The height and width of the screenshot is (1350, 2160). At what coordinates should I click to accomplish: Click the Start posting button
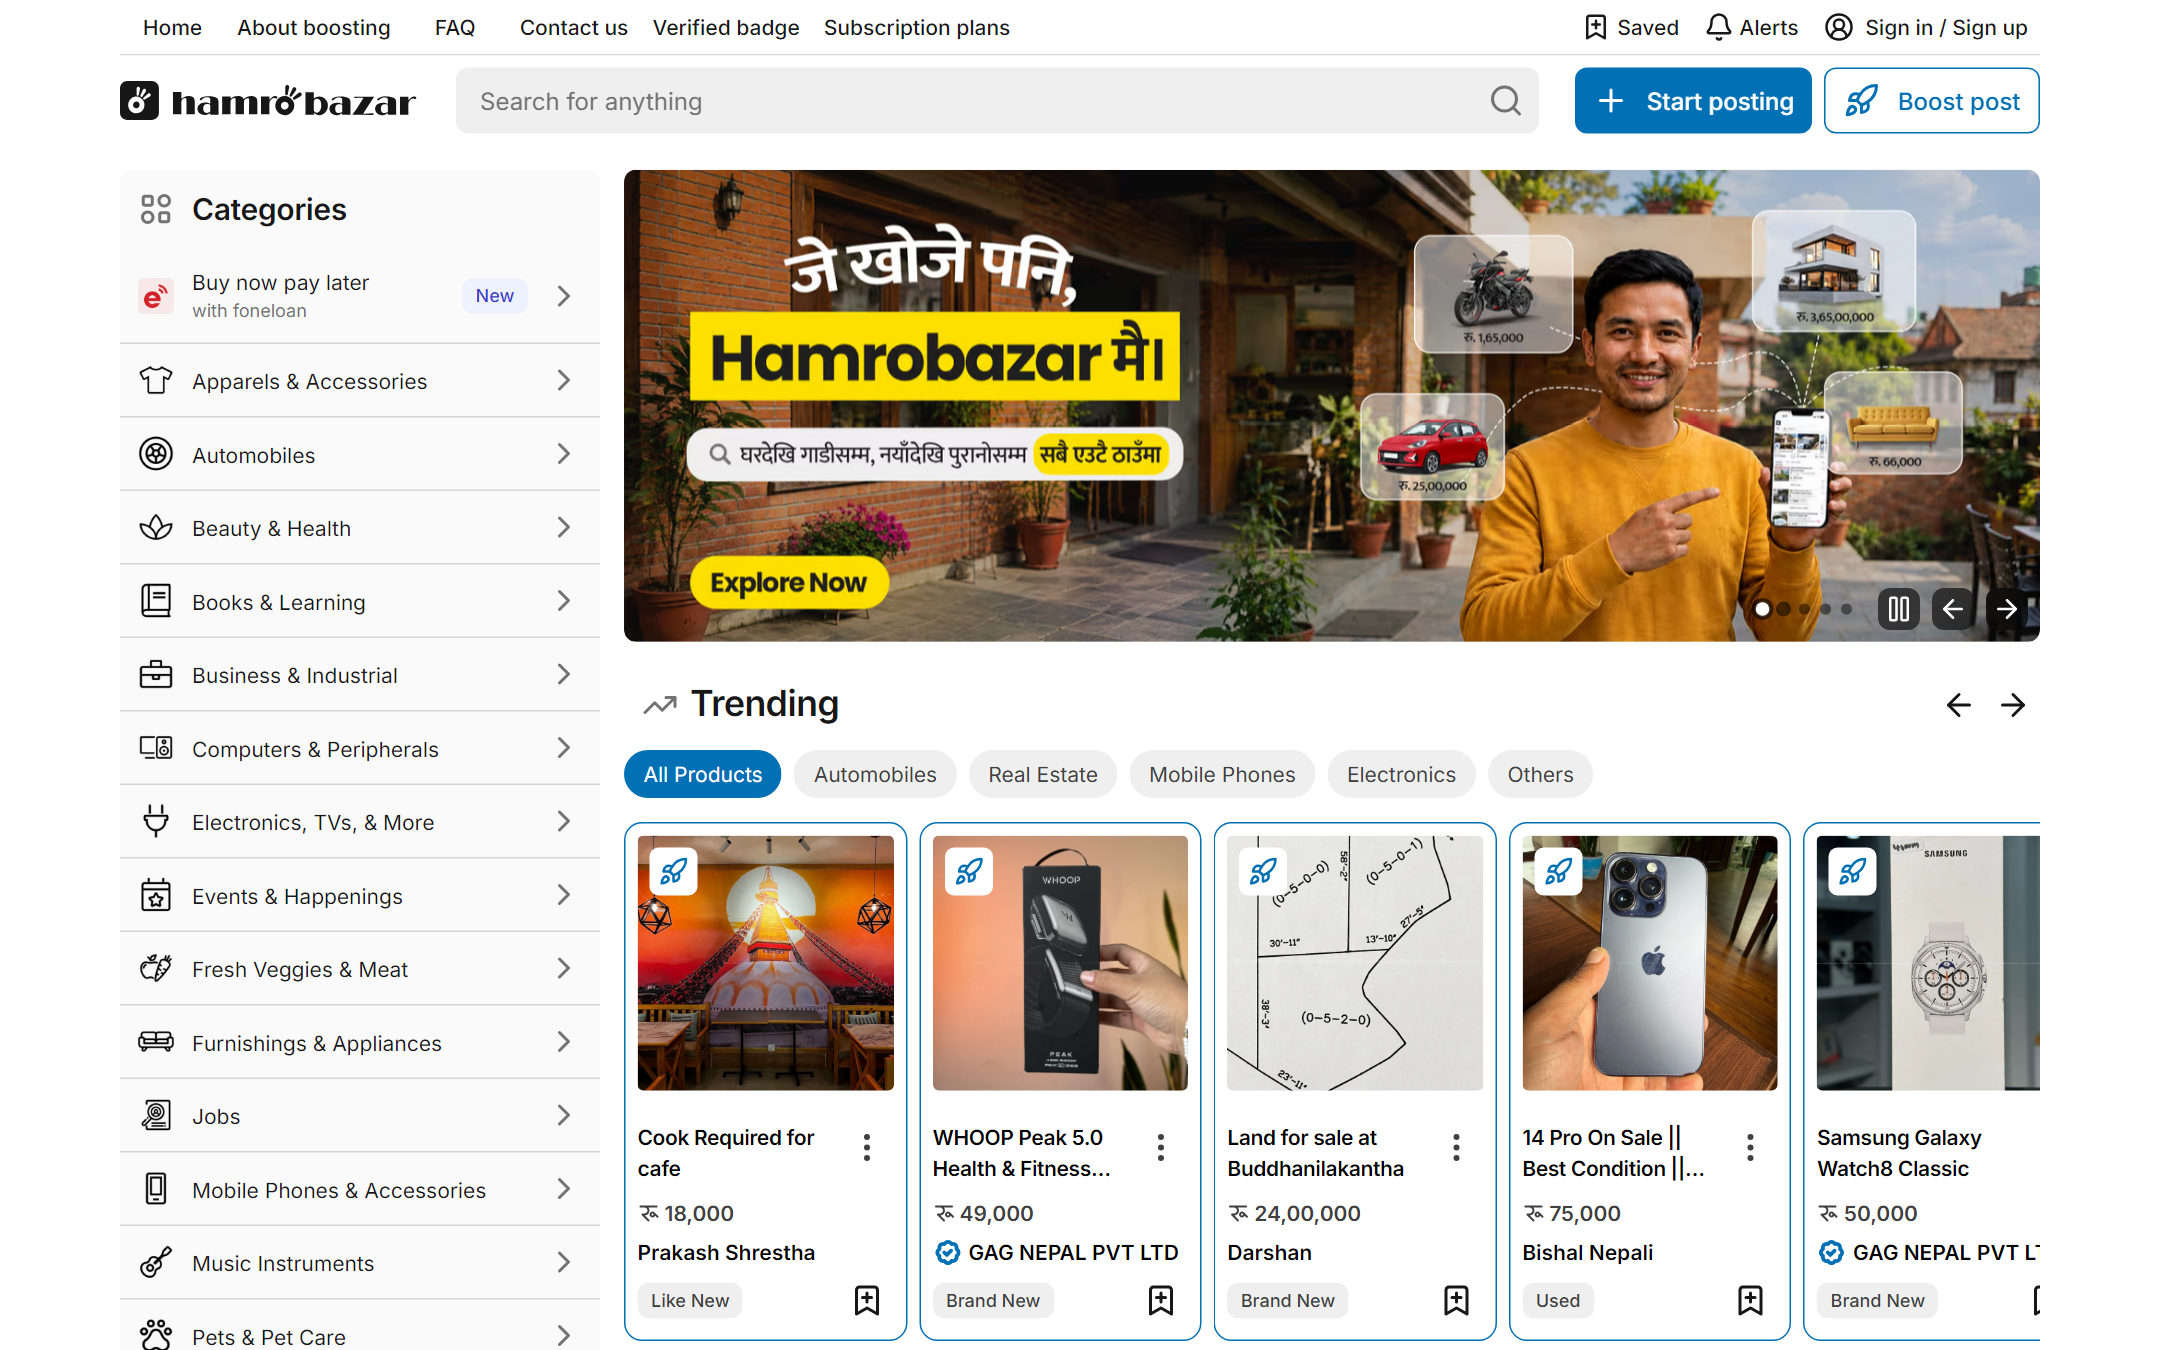(1693, 101)
